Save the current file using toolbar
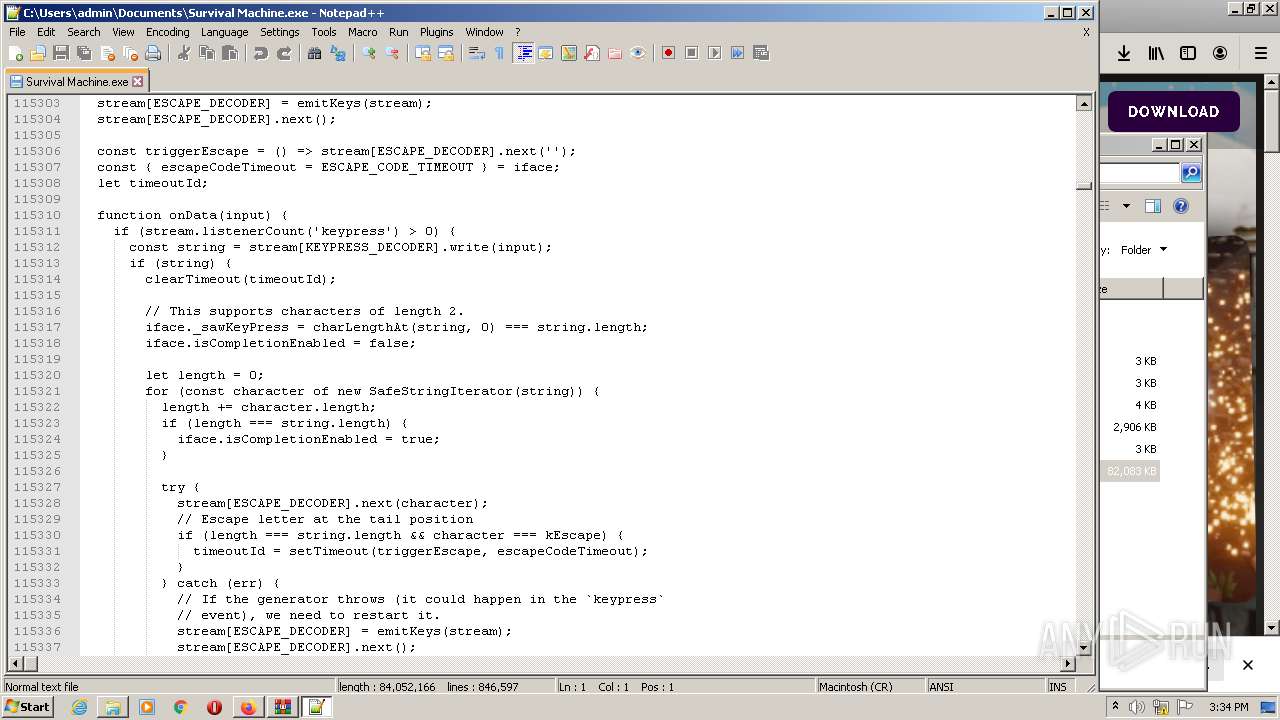The width and height of the screenshot is (1280, 720). click(61, 53)
